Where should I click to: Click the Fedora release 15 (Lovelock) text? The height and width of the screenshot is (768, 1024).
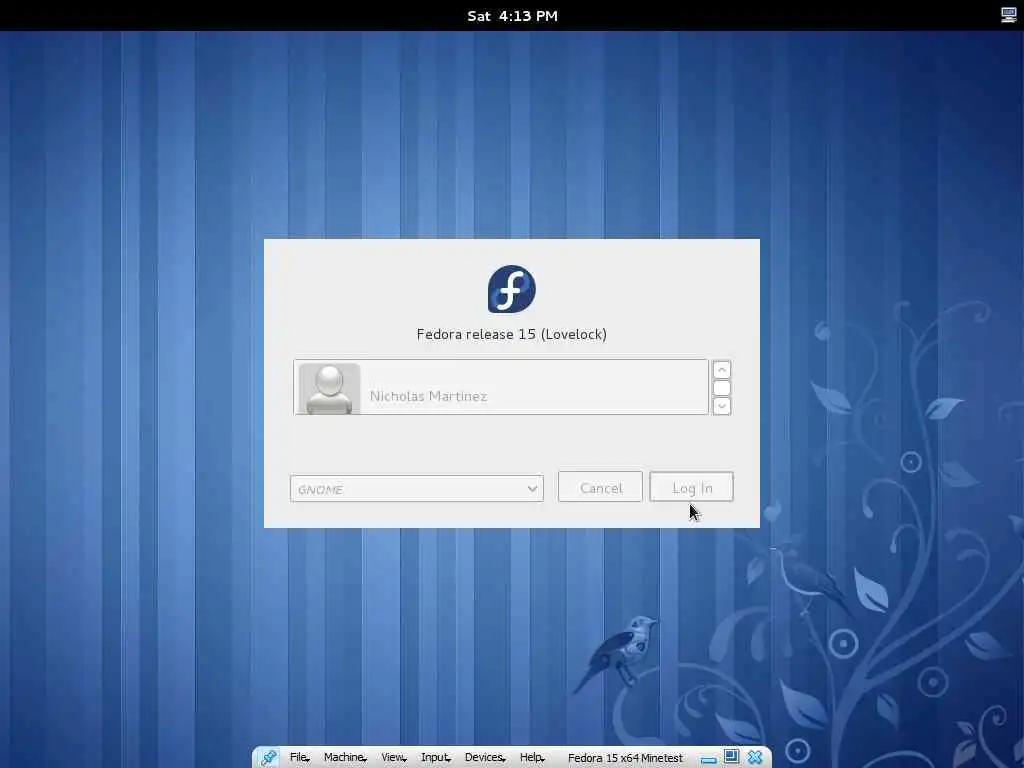point(512,334)
